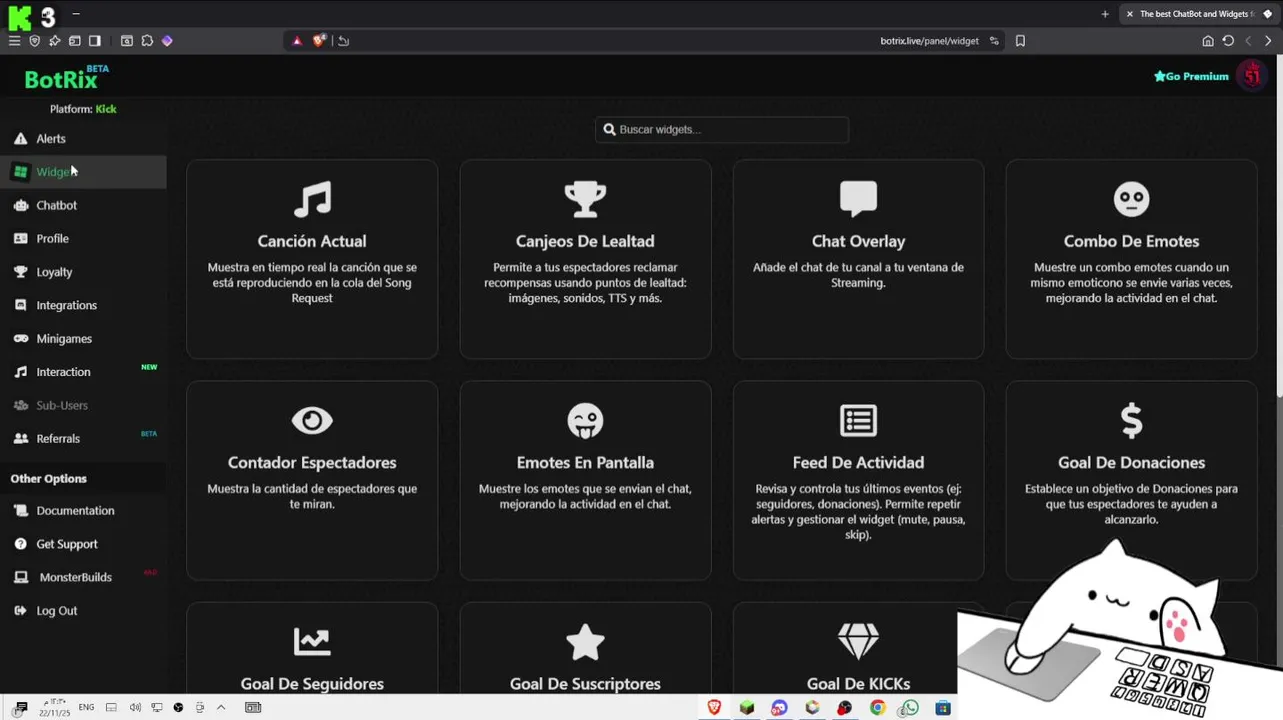Click the Canjeos De Lealtad trophy icon

coord(585,199)
